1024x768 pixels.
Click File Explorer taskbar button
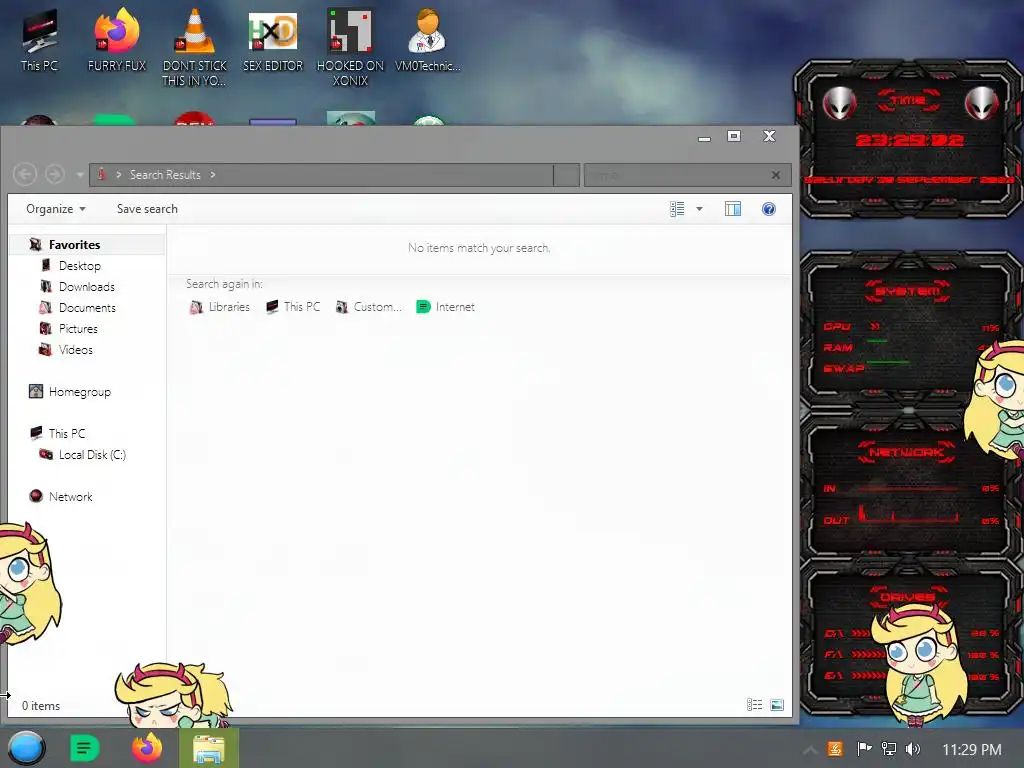[209, 748]
